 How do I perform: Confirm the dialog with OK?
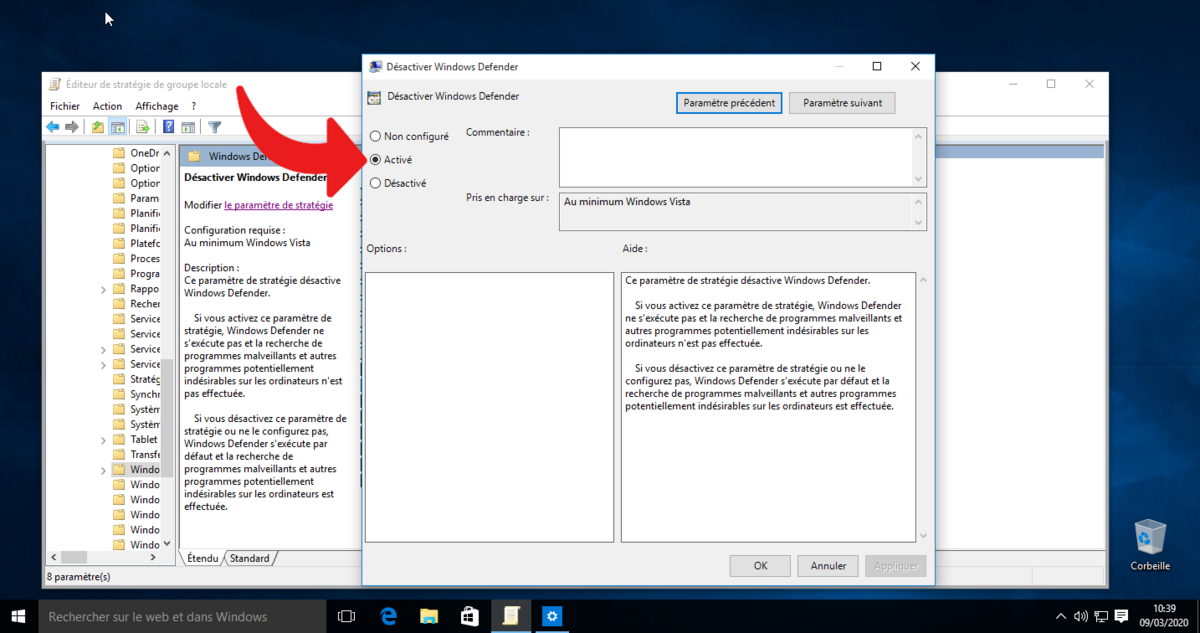coord(760,566)
